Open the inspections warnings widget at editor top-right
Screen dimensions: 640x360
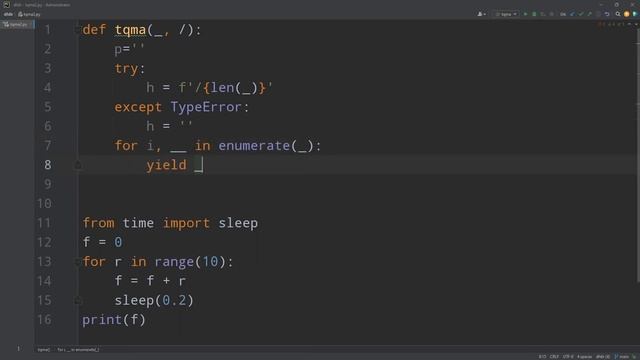(x=611, y=25)
